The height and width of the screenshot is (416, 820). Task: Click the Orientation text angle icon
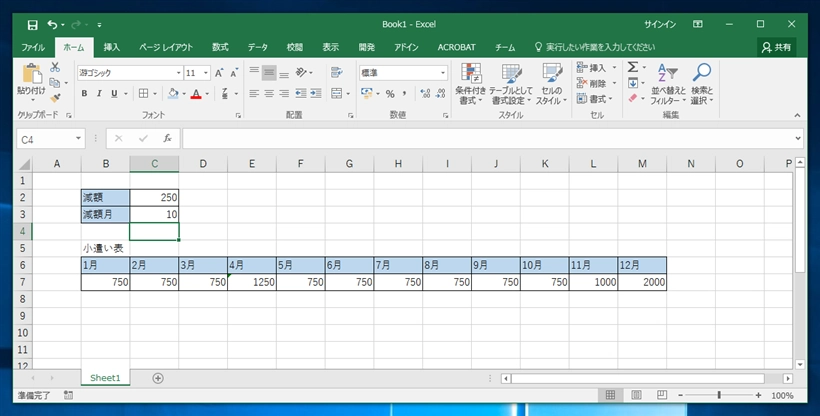[301, 72]
